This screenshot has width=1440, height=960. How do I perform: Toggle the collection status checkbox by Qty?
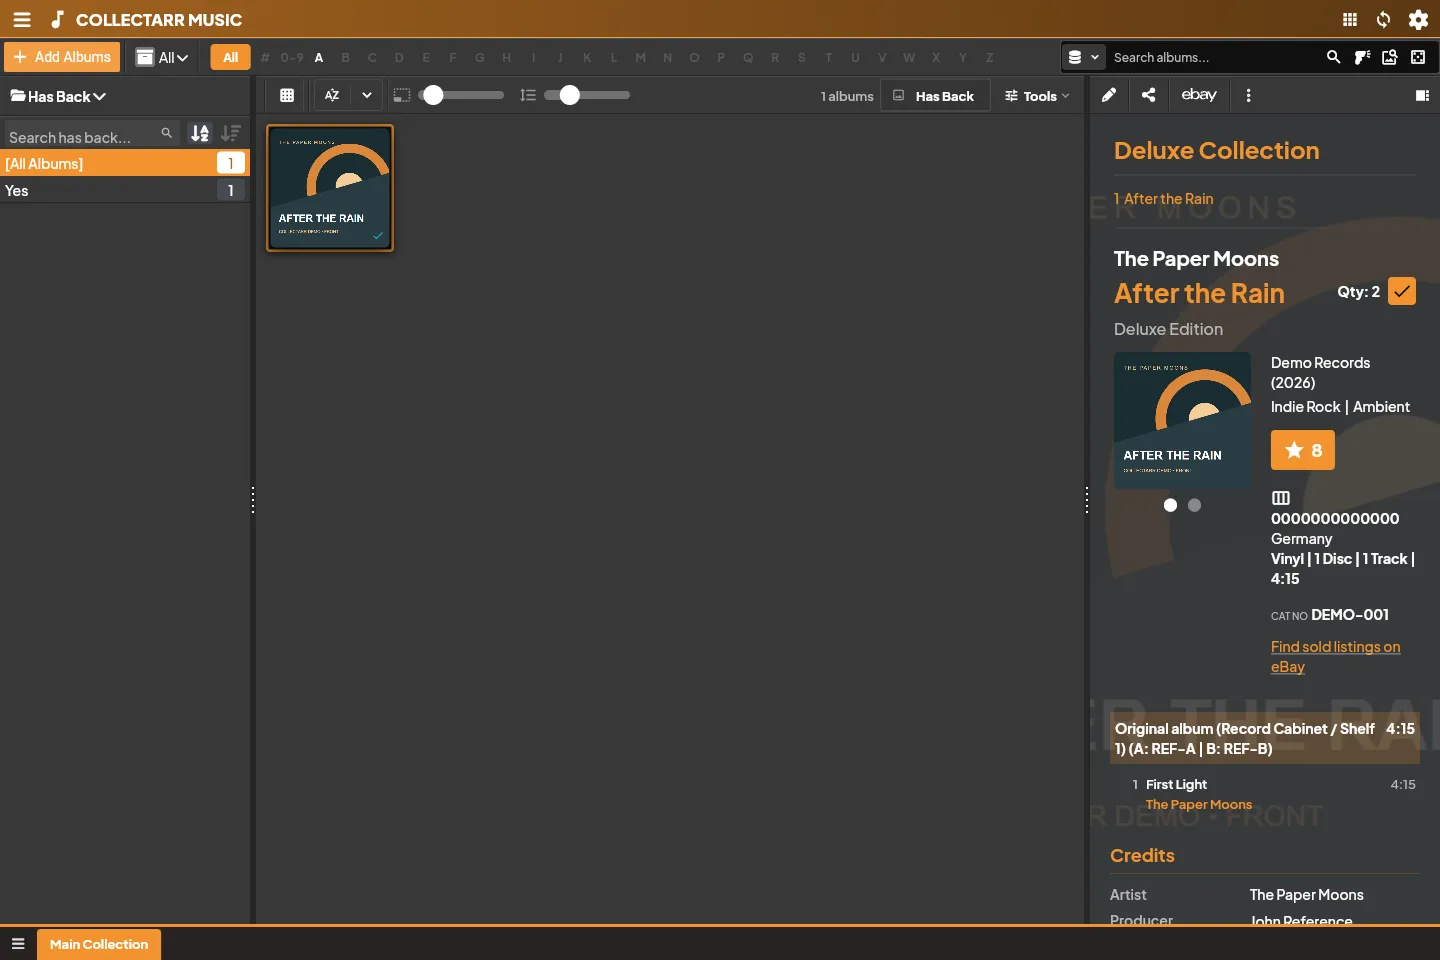(x=1402, y=291)
